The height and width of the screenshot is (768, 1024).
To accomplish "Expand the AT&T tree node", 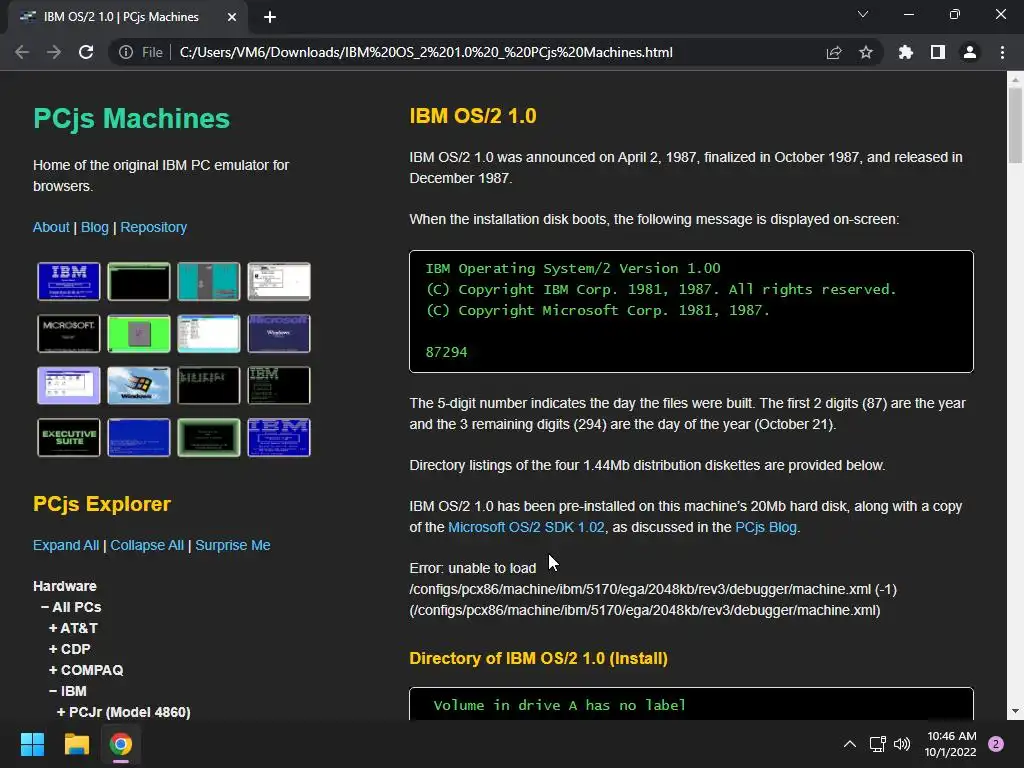I will click(x=73, y=628).
